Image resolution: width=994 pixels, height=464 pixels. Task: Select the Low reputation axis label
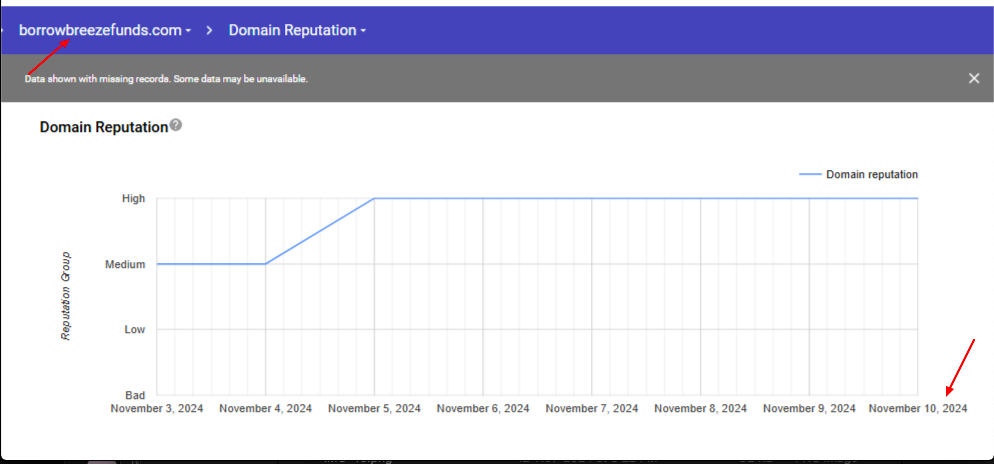[134, 329]
